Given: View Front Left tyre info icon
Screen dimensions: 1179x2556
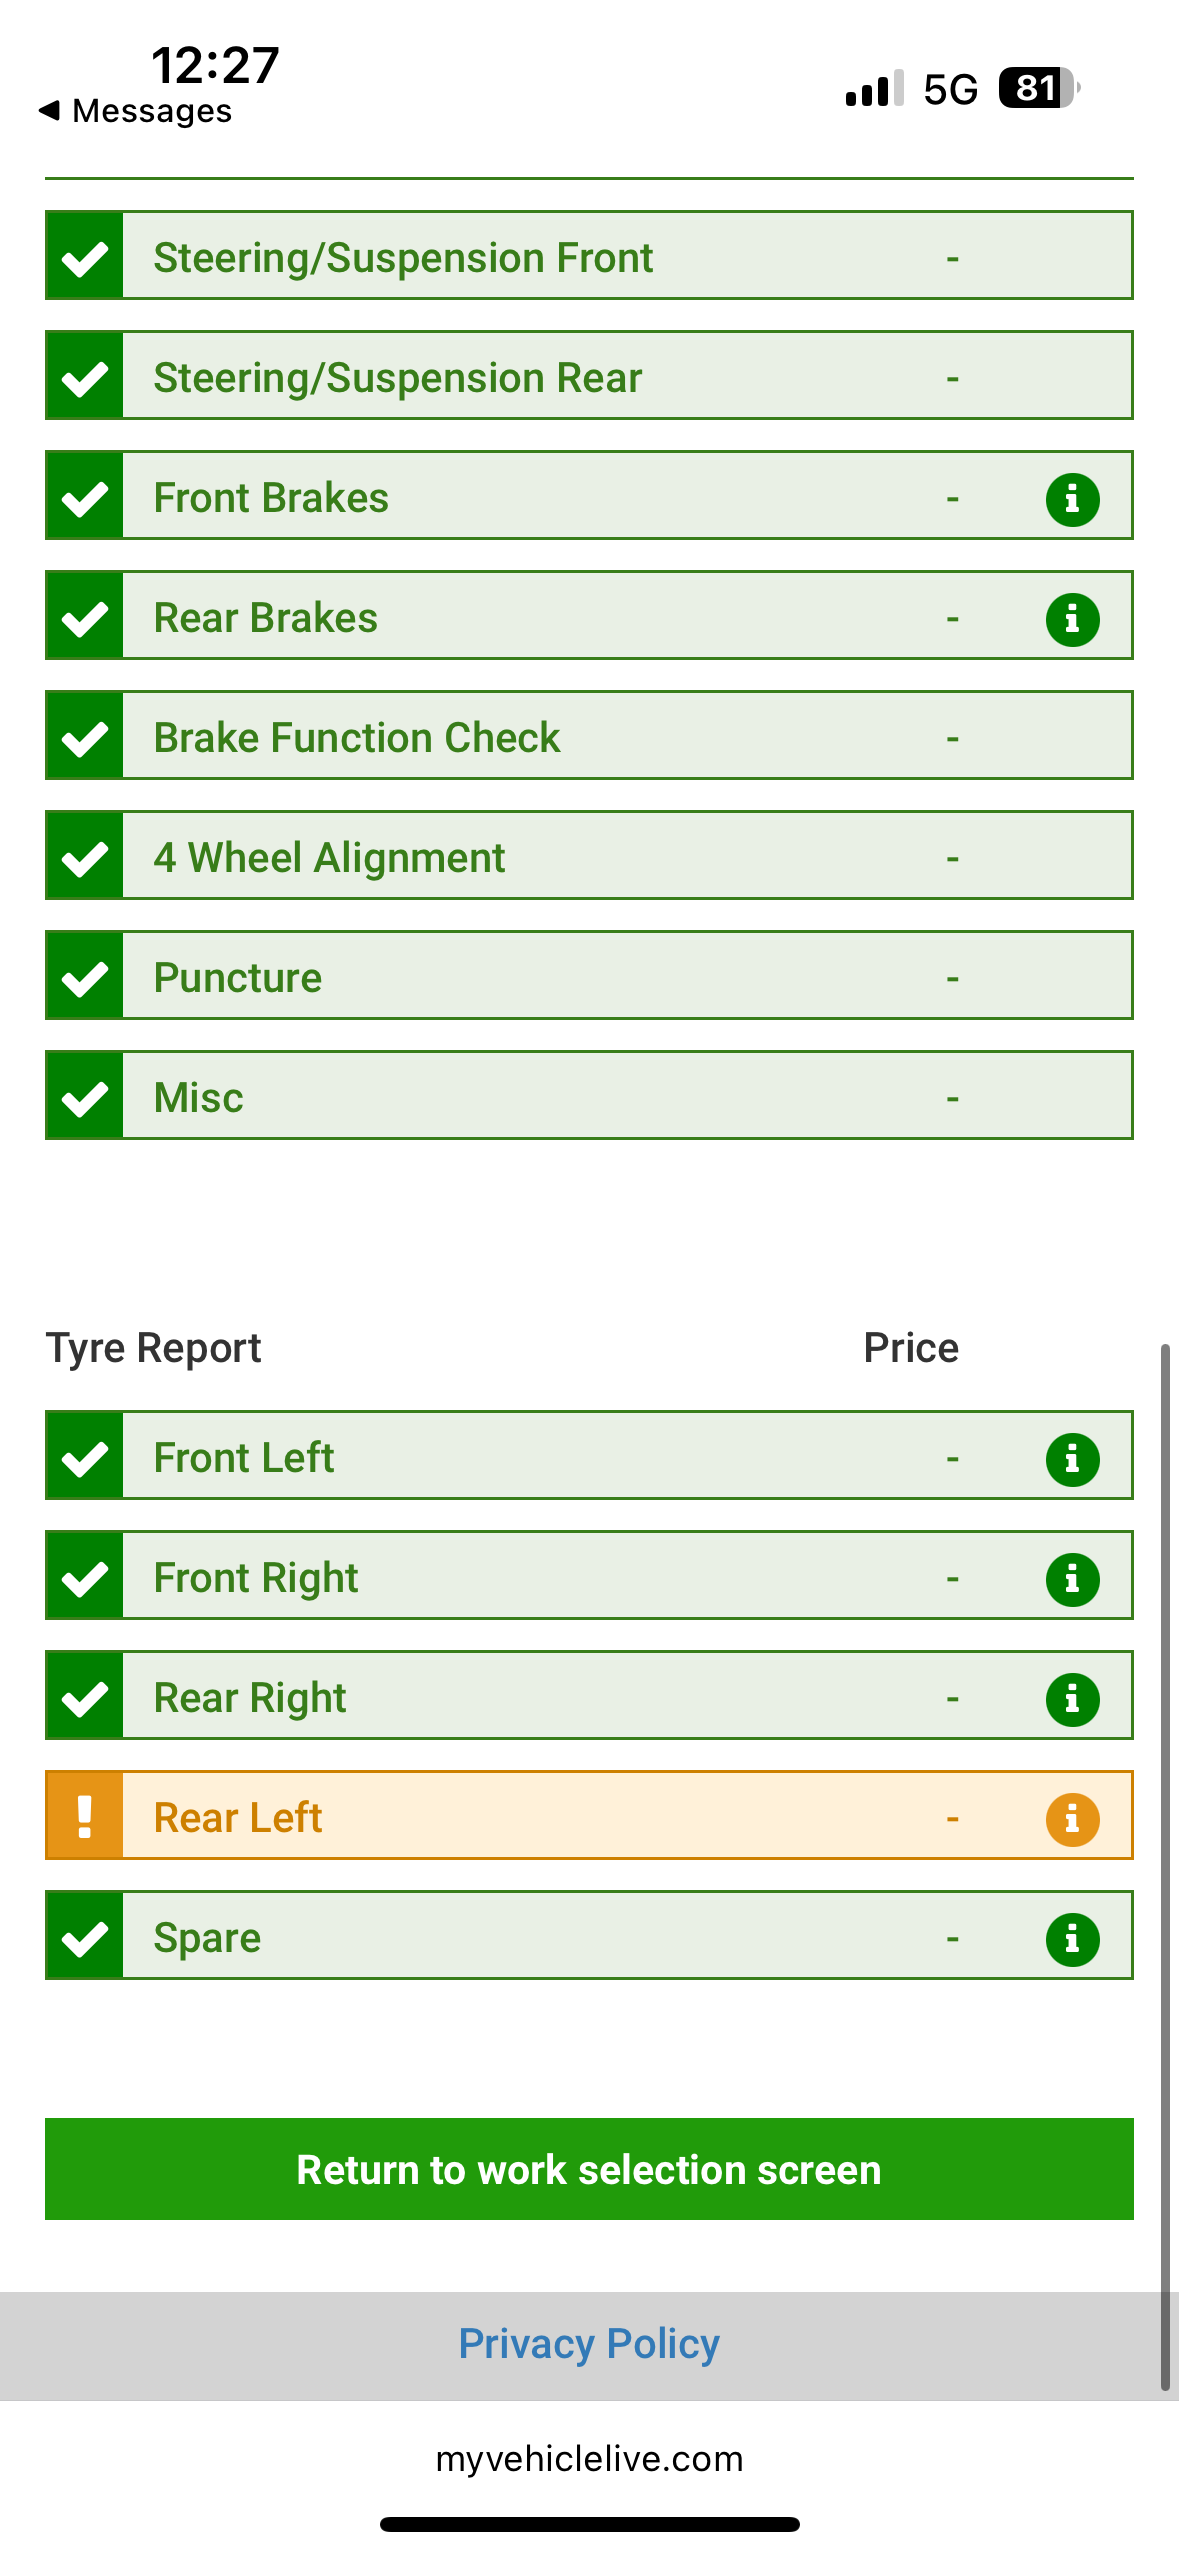Looking at the screenshot, I should coord(1072,1458).
